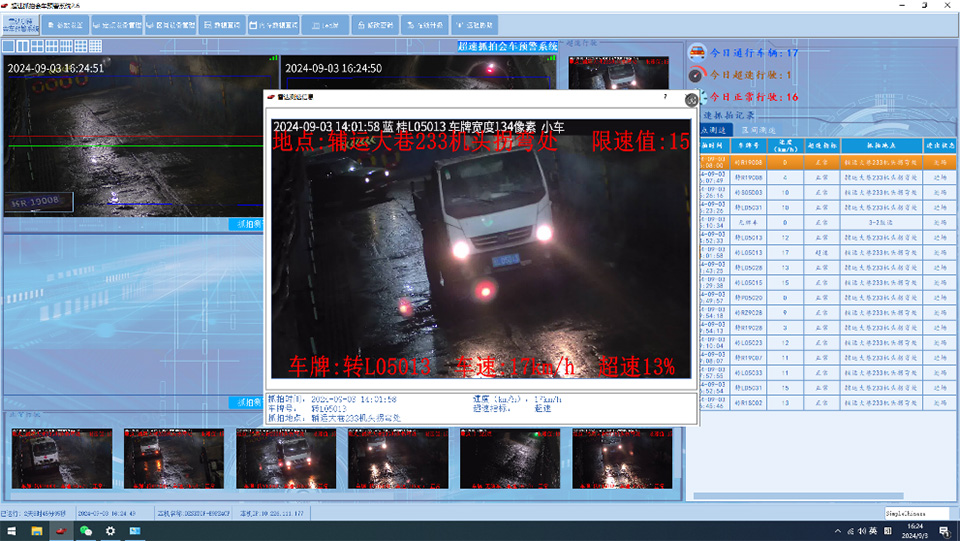
Task: Close the capture detail popup with X
Action: coord(690,100)
